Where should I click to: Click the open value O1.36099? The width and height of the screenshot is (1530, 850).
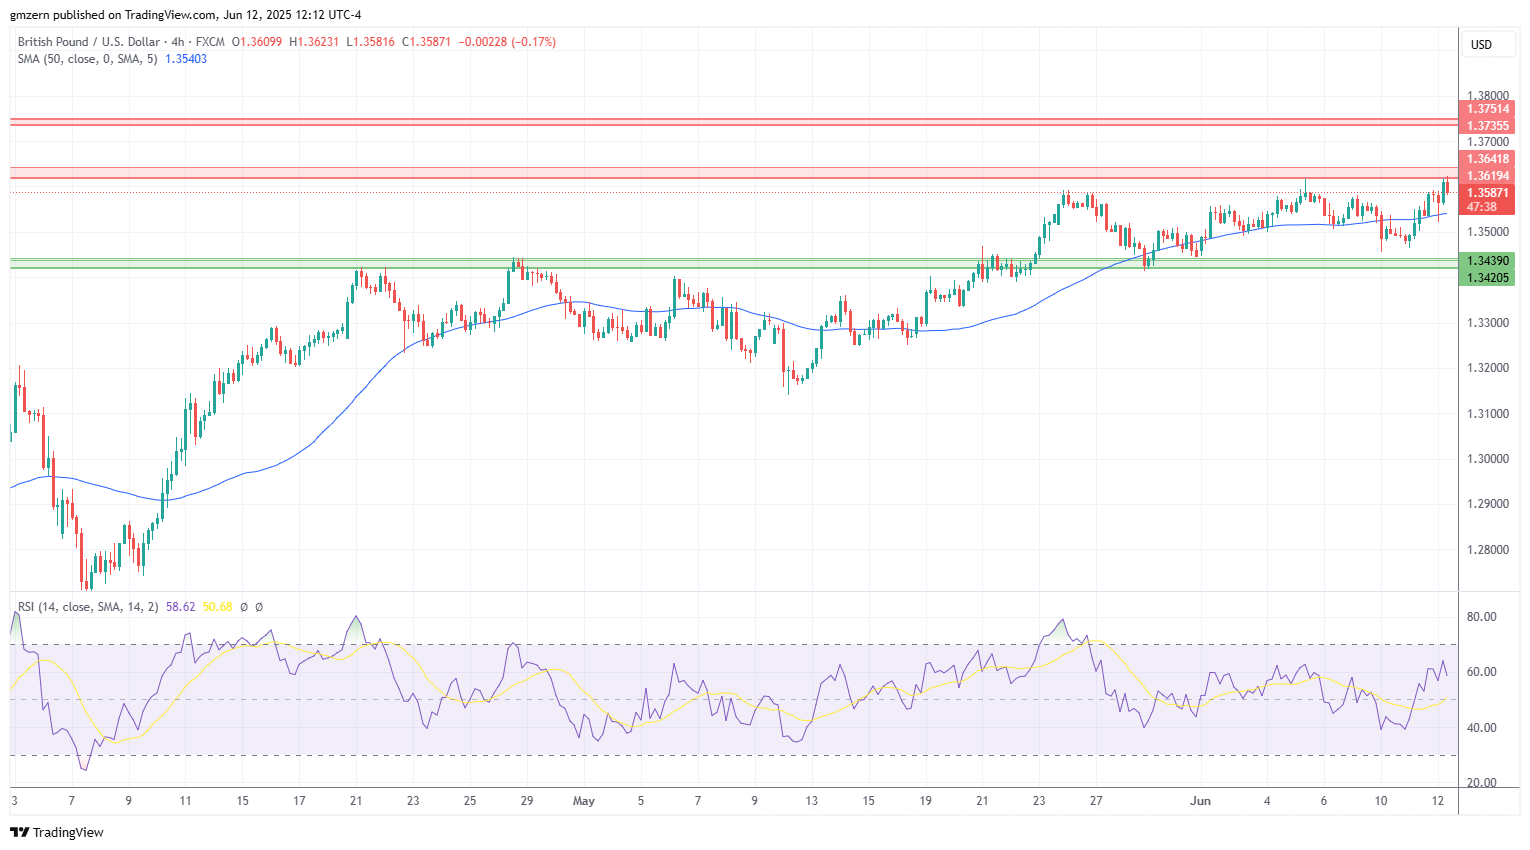click(257, 42)
